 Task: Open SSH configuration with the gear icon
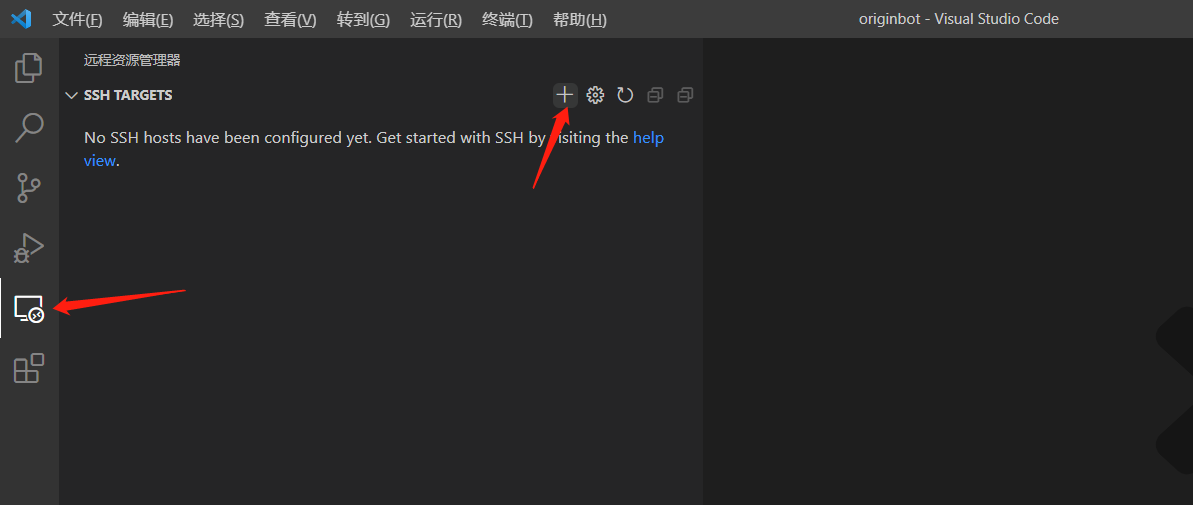(x=595, y=95)
